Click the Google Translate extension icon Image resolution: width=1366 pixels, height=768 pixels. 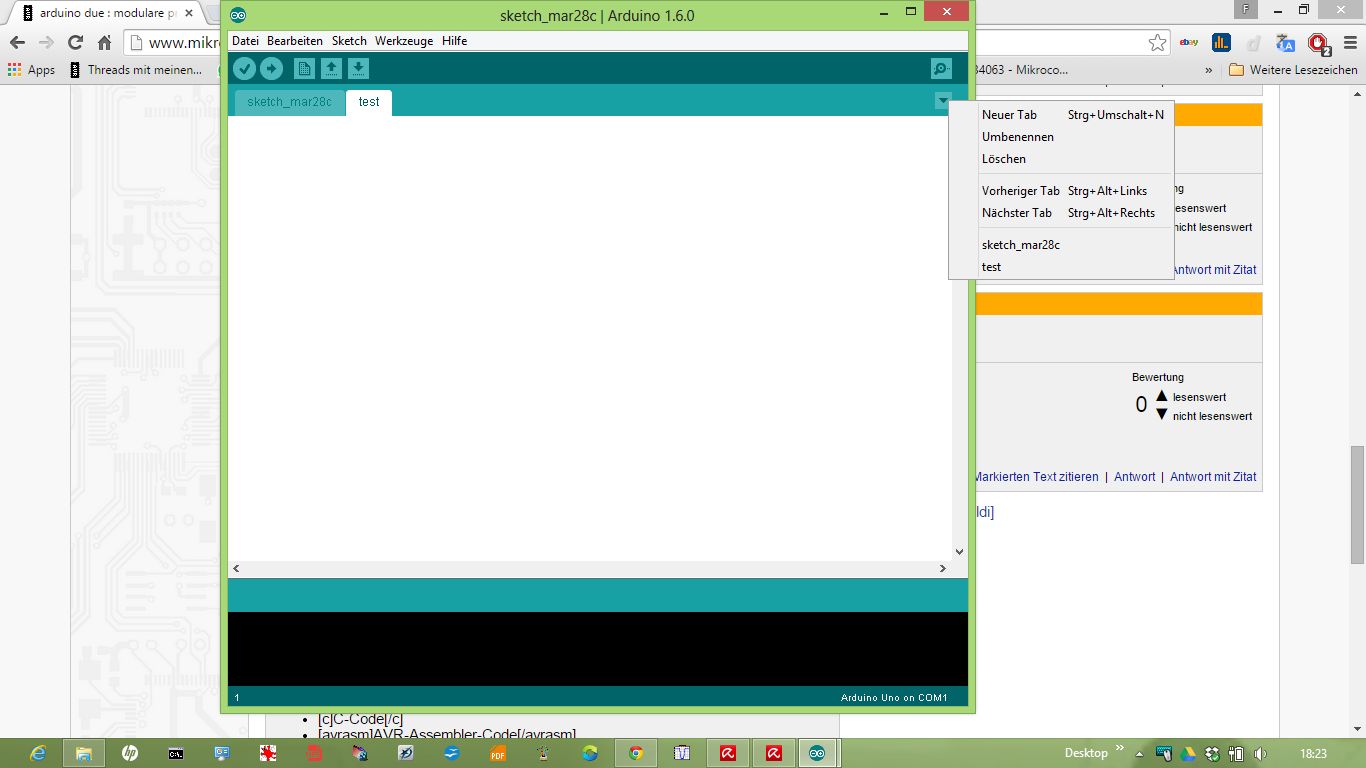[1286, 42]
